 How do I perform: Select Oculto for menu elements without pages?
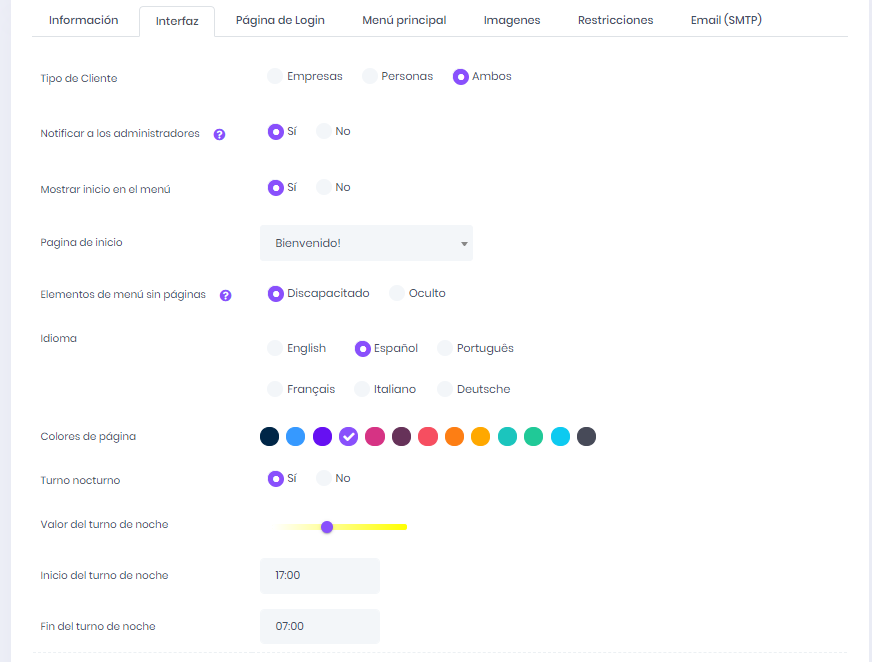click(397, 293)
